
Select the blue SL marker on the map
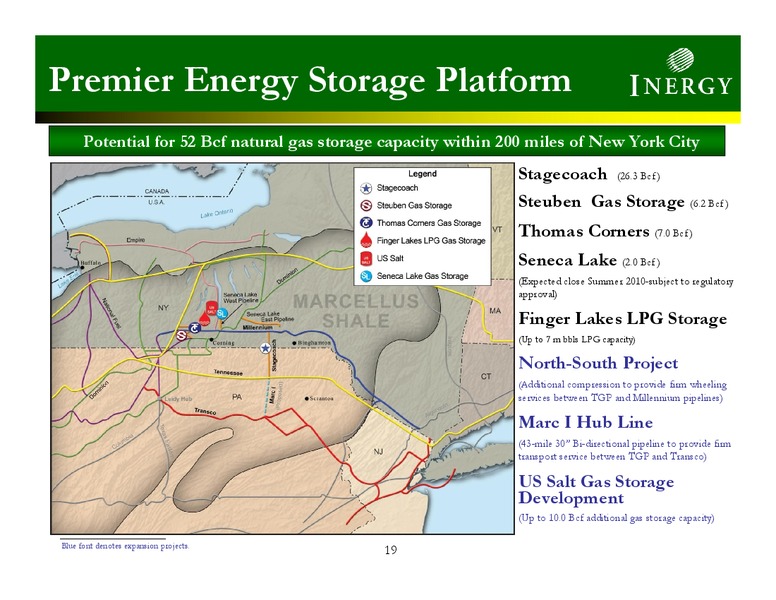coord(222,313)
